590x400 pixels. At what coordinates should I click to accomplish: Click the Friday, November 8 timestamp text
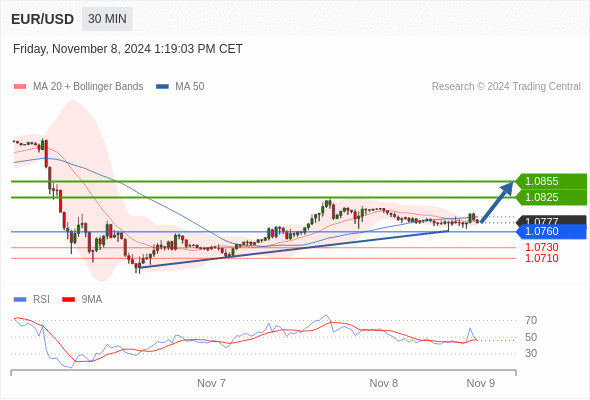click(x=128, y=49)
